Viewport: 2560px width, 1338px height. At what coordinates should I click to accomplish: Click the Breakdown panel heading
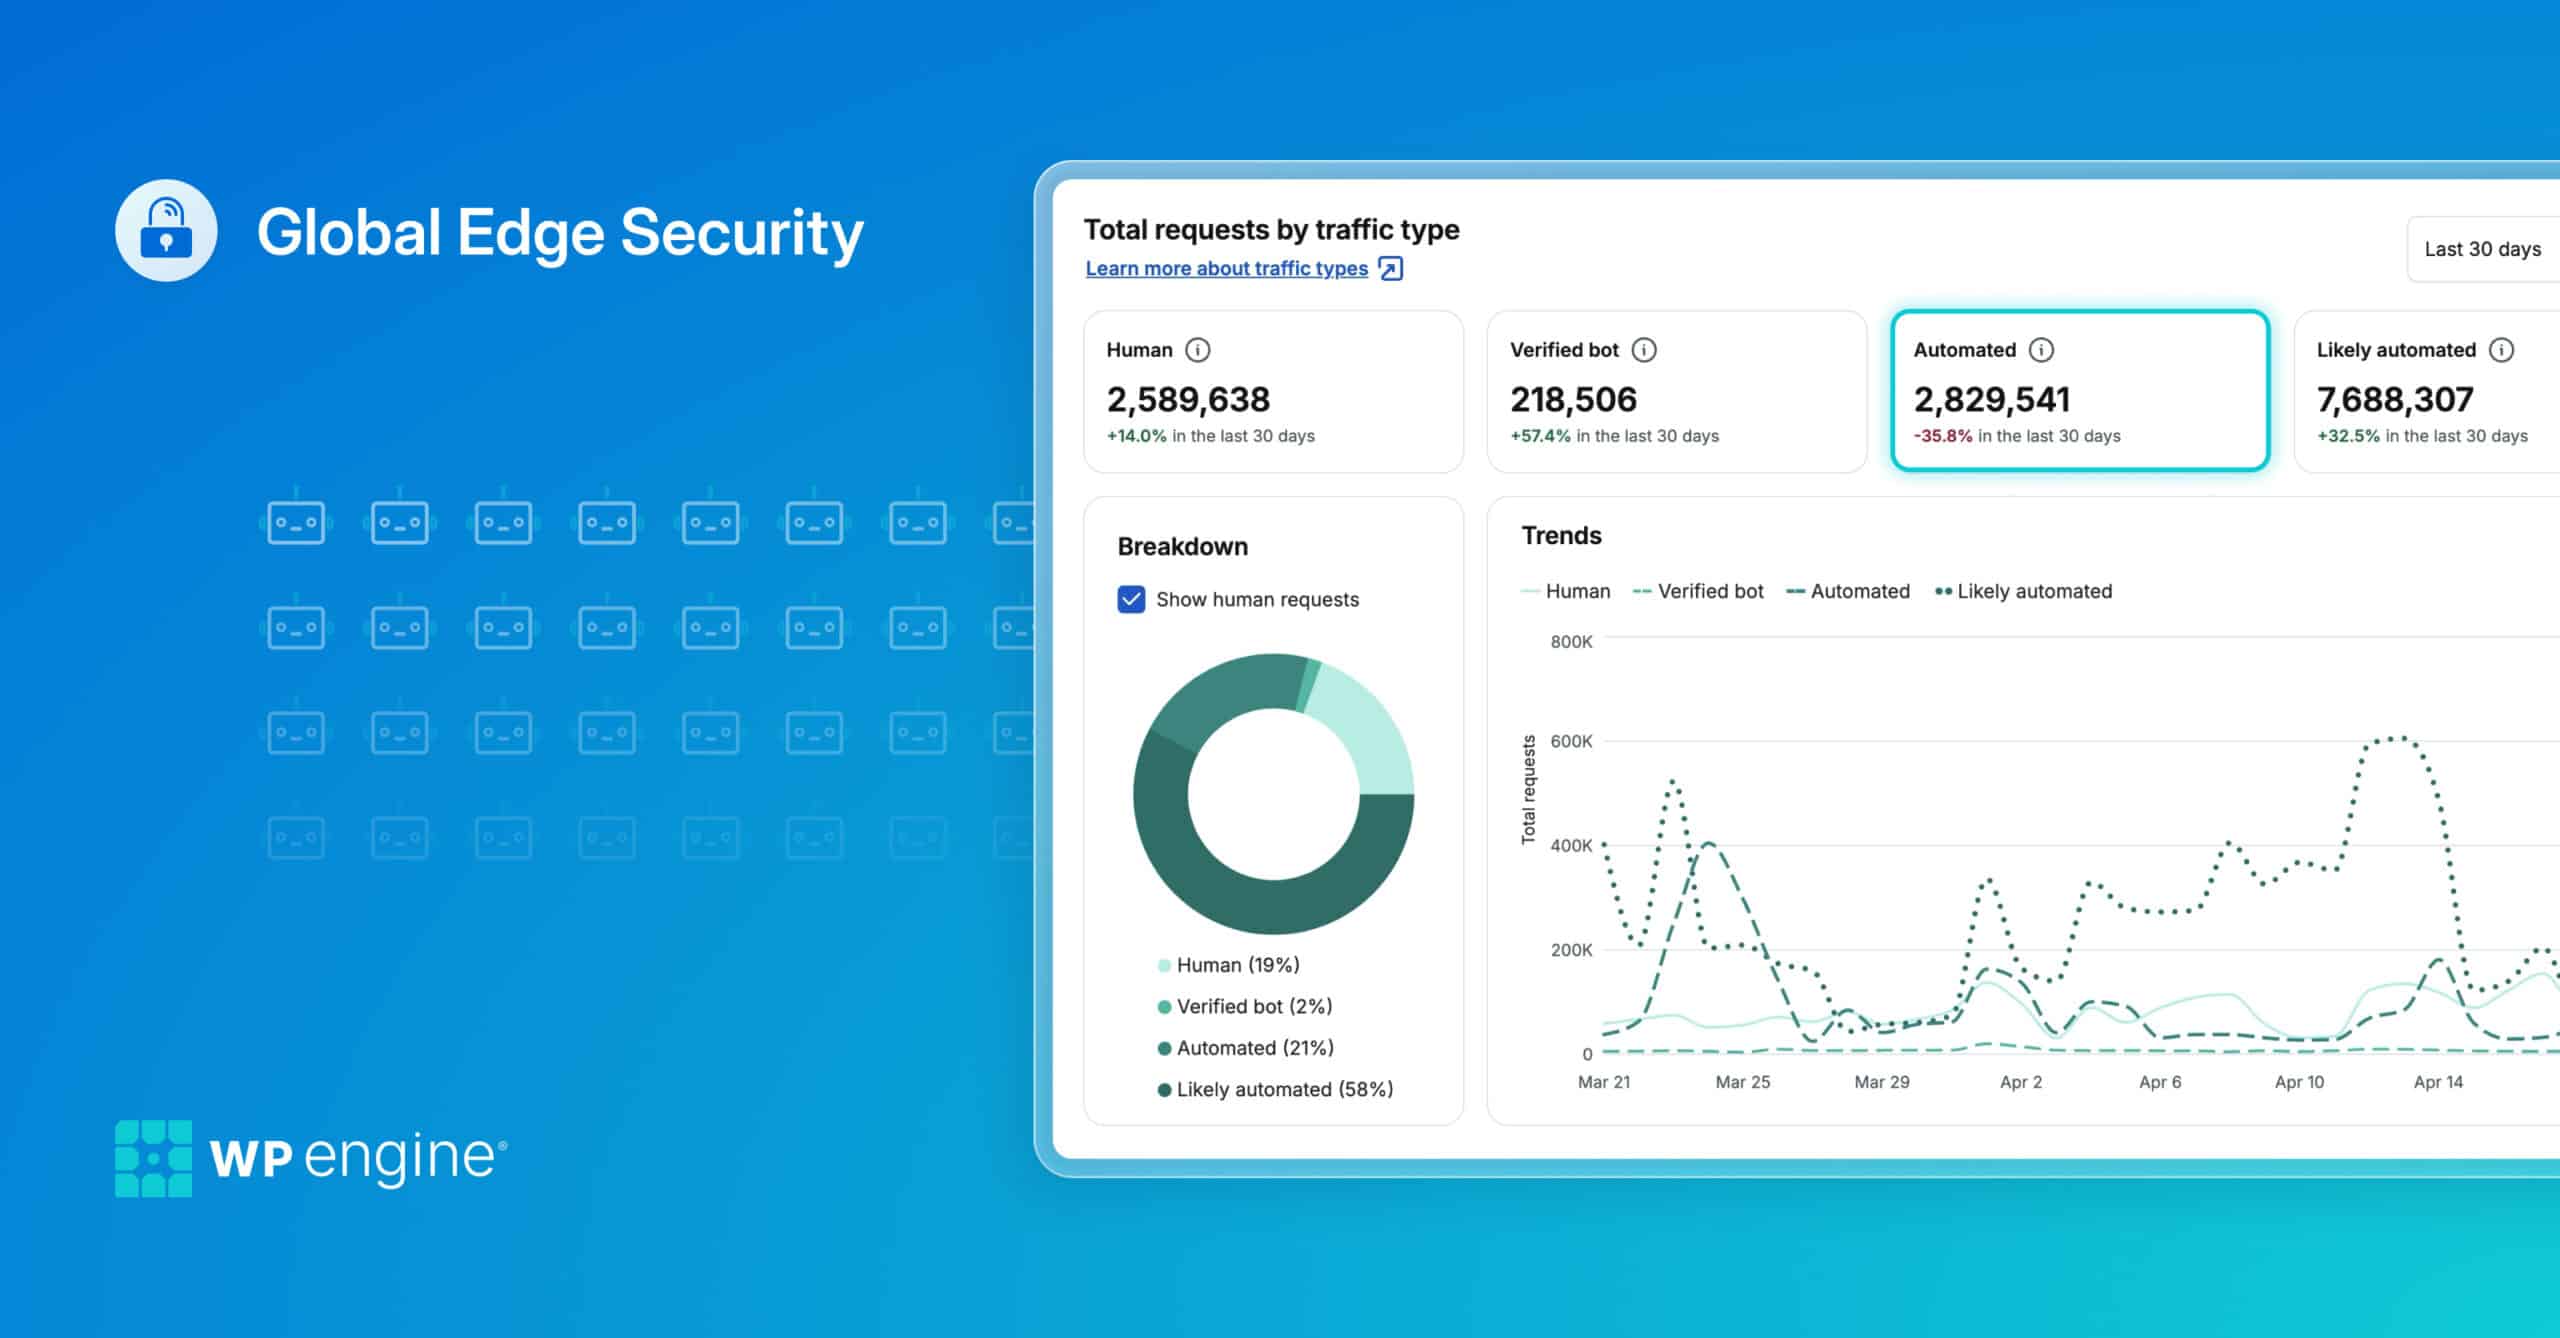click(x=1183, y=547)
